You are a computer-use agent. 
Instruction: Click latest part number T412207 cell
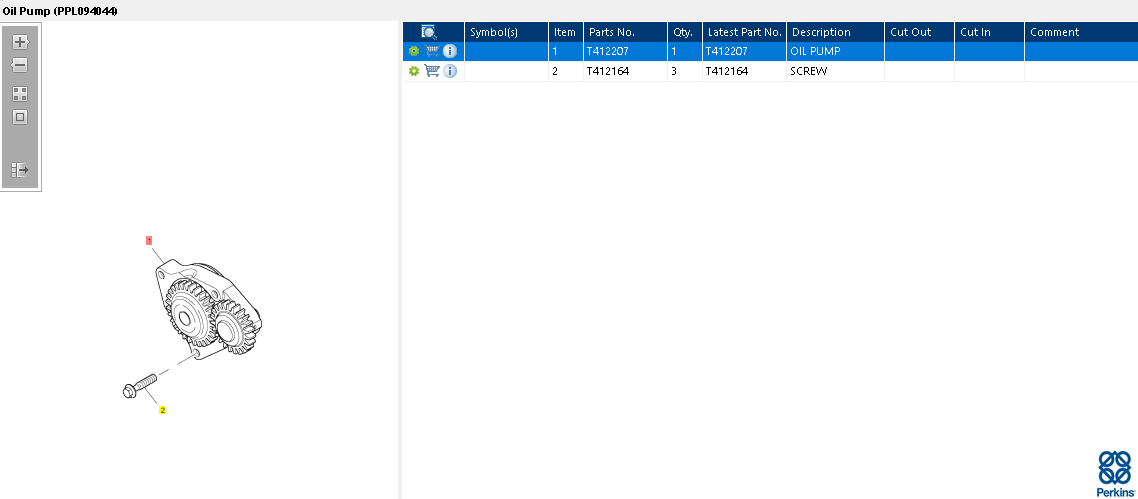coord(744,51)
